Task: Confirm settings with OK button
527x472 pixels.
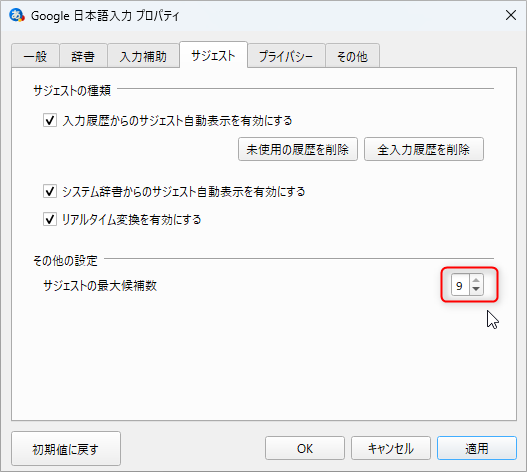Action: 305,448
